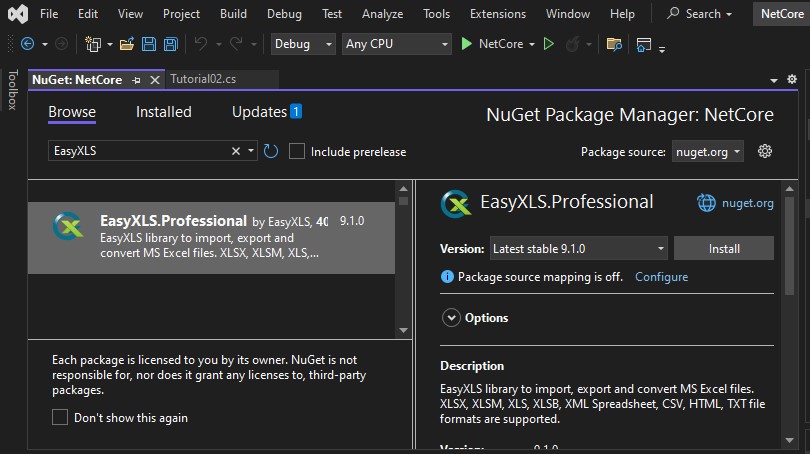Open the nuget.org link in details pane

(747, 203)
